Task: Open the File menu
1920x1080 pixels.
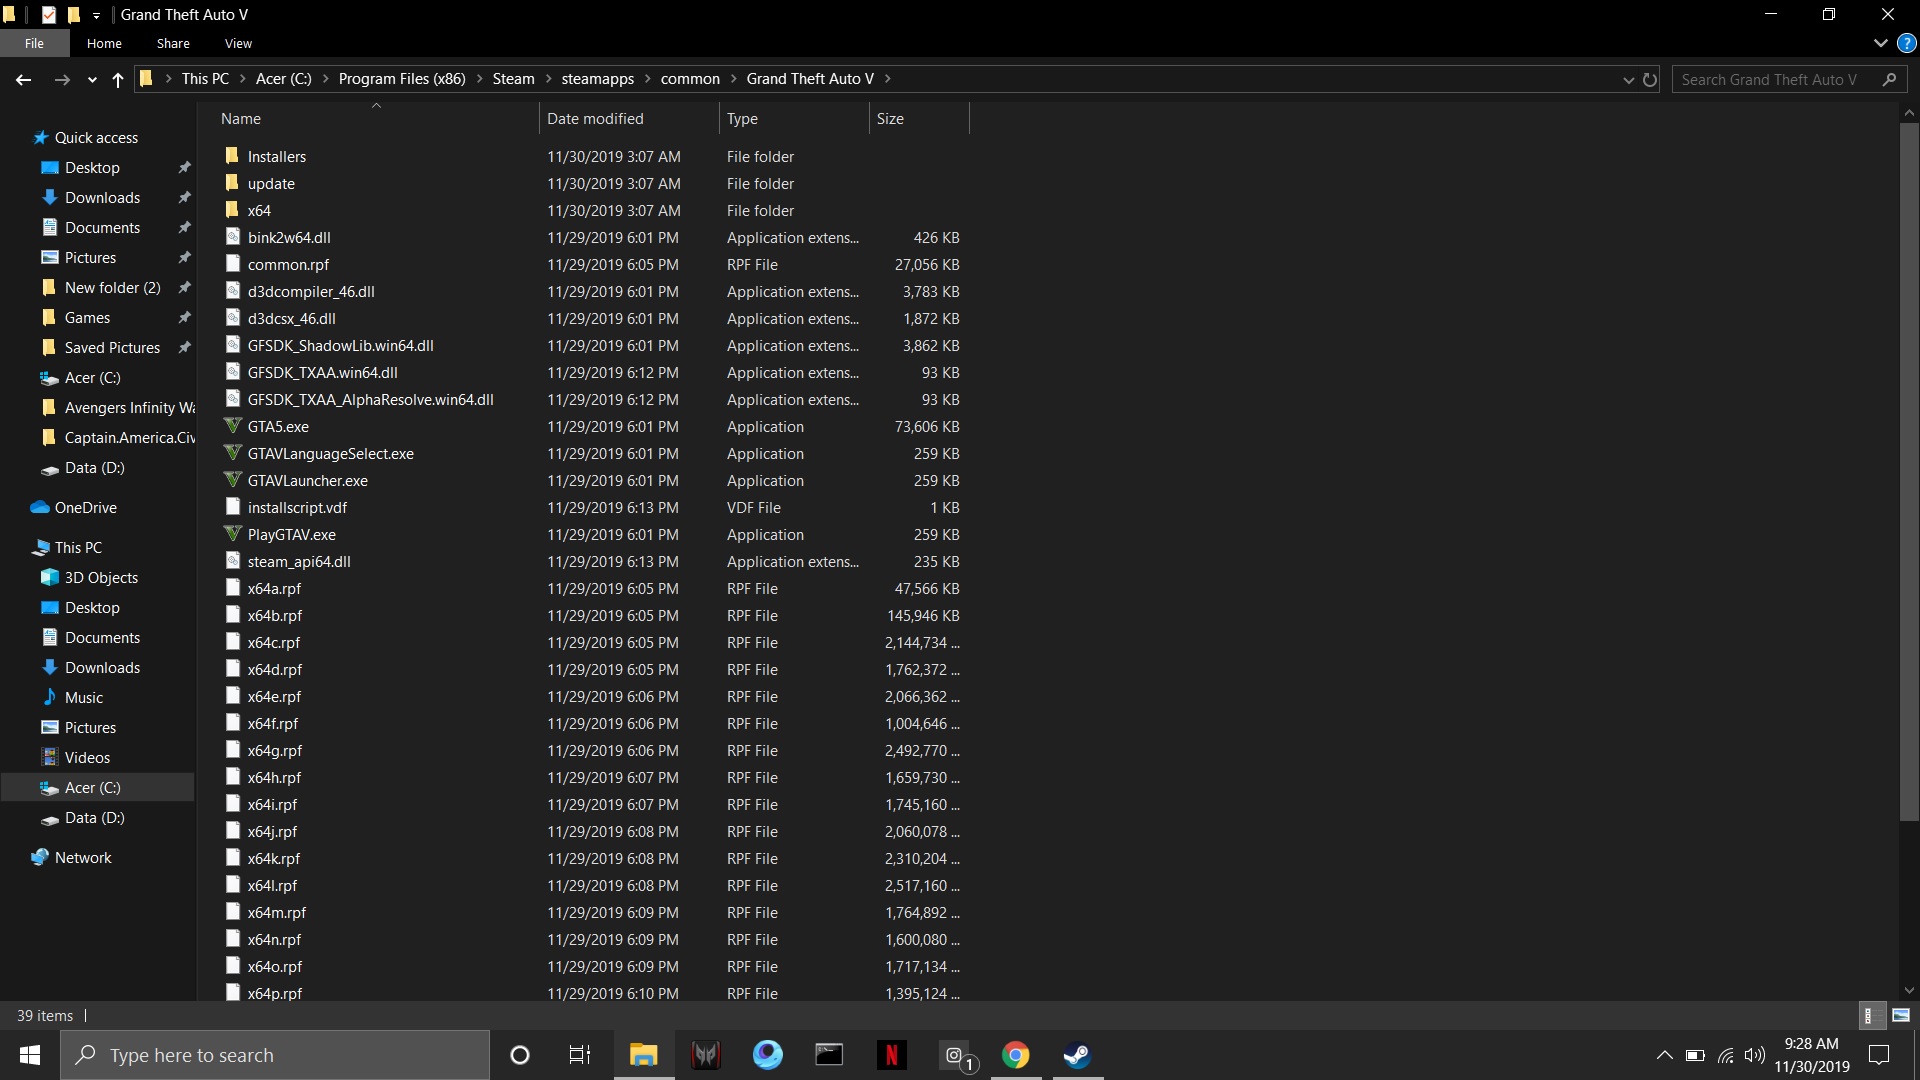Action: pyautogui.click(x=34, y=44)
